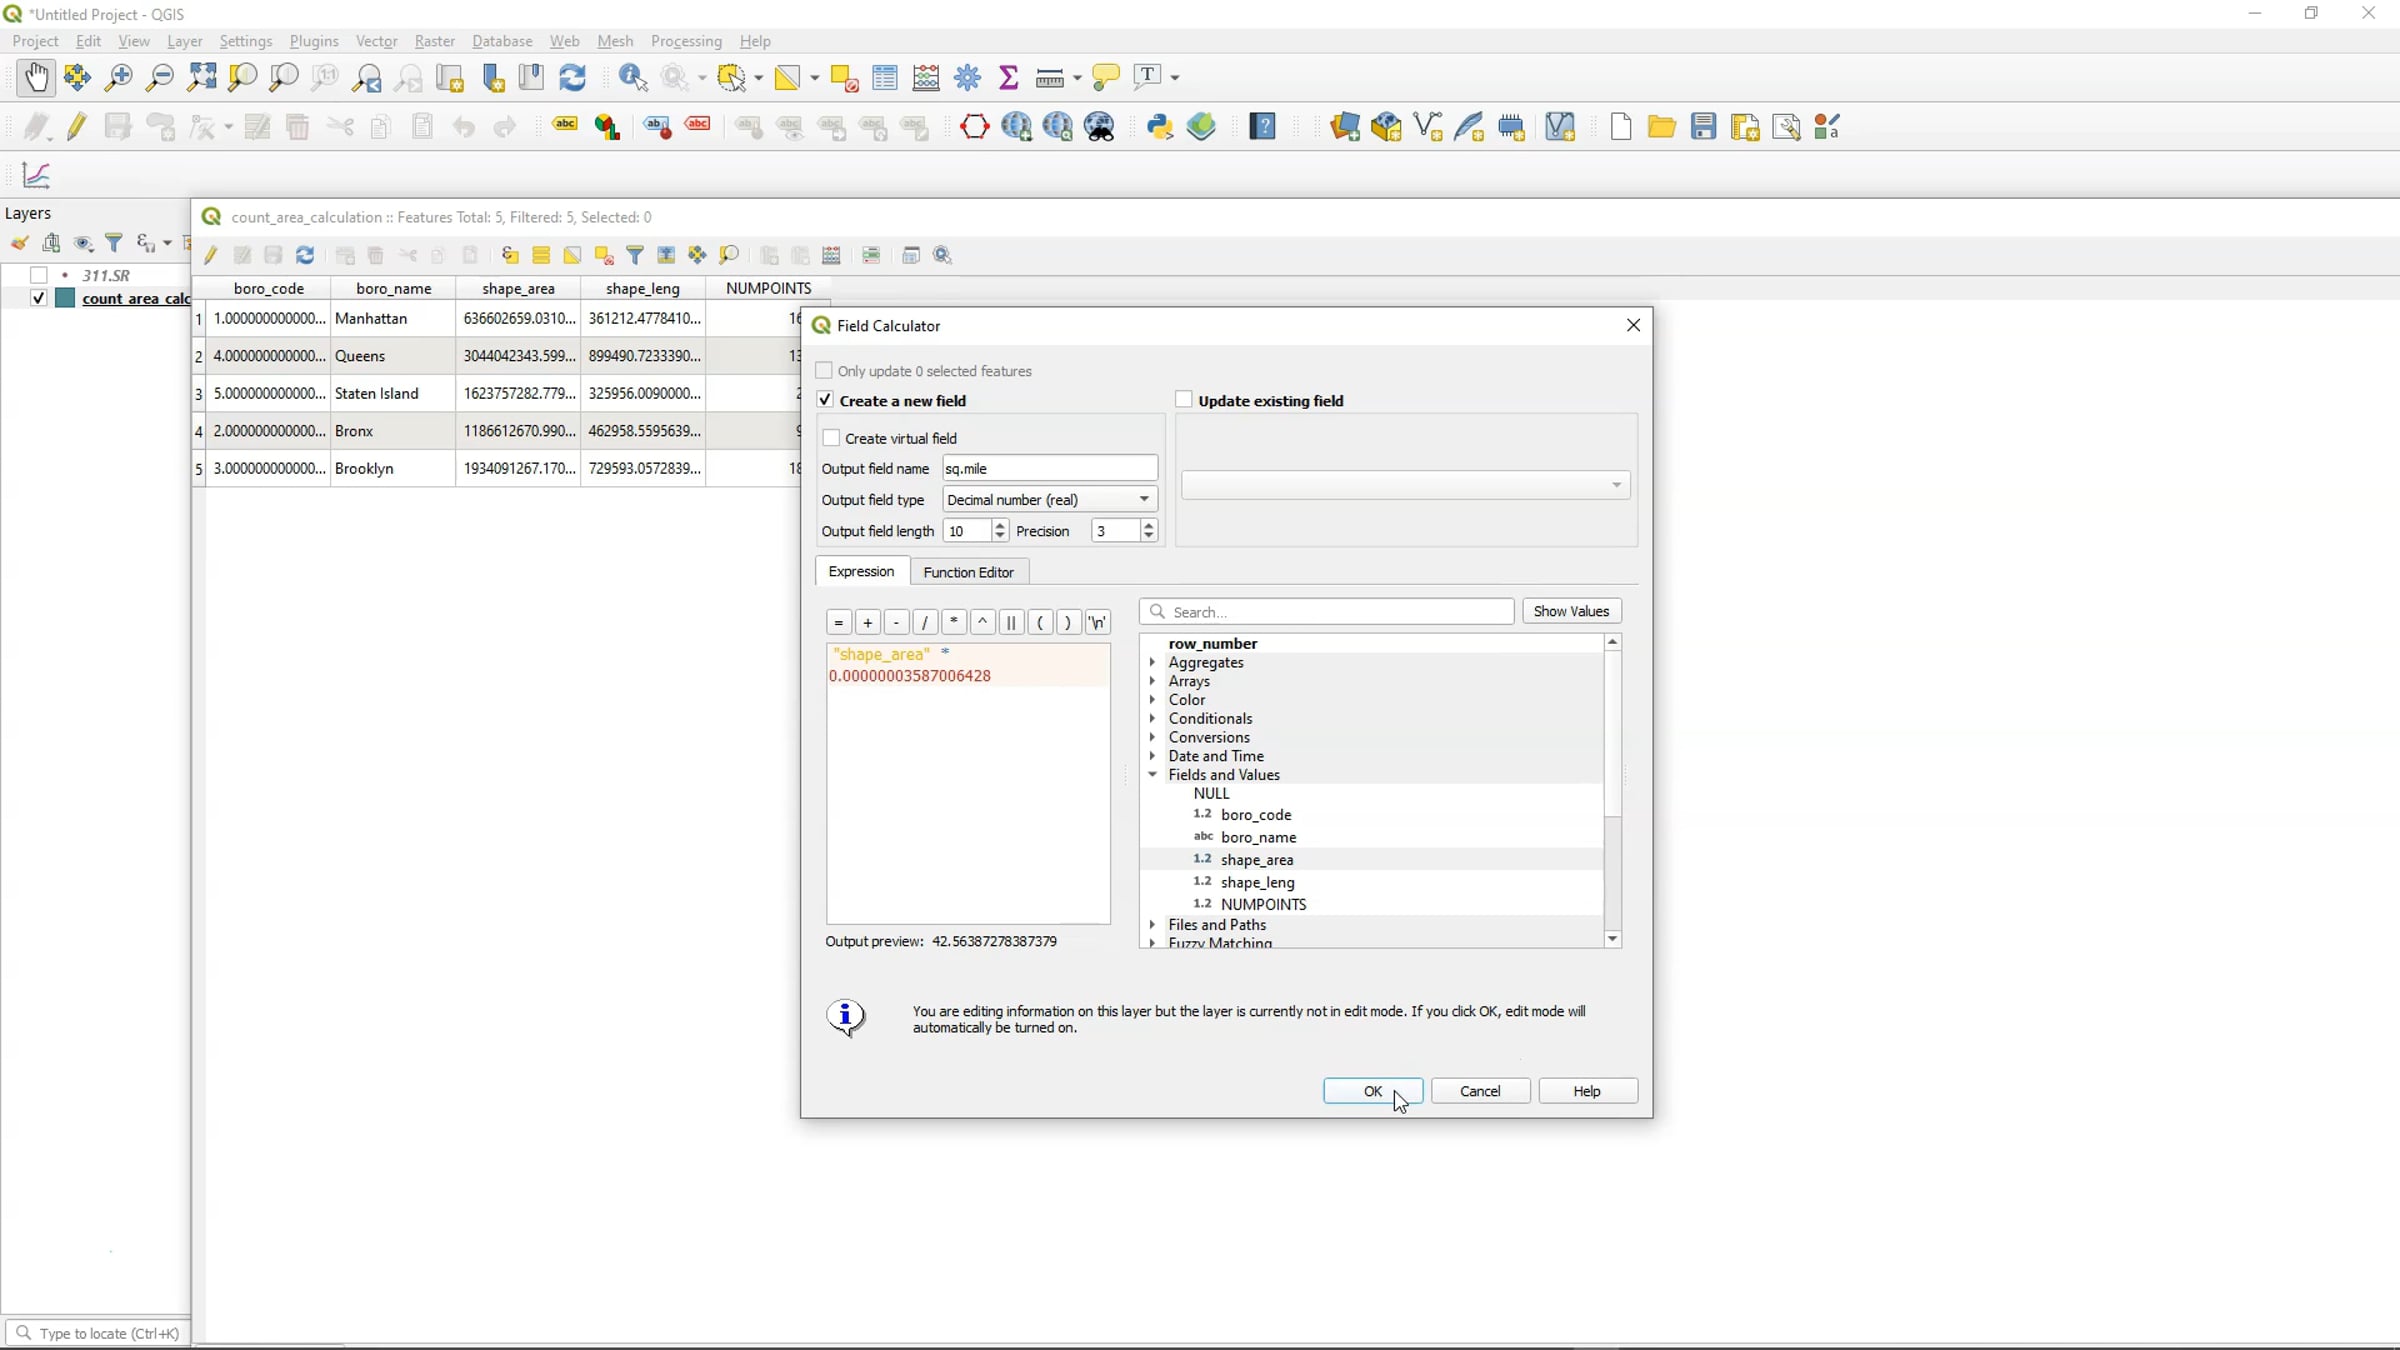Click the OK button
Viewport: 2400px width, 1350px height.
(x=1372, y=1091)
